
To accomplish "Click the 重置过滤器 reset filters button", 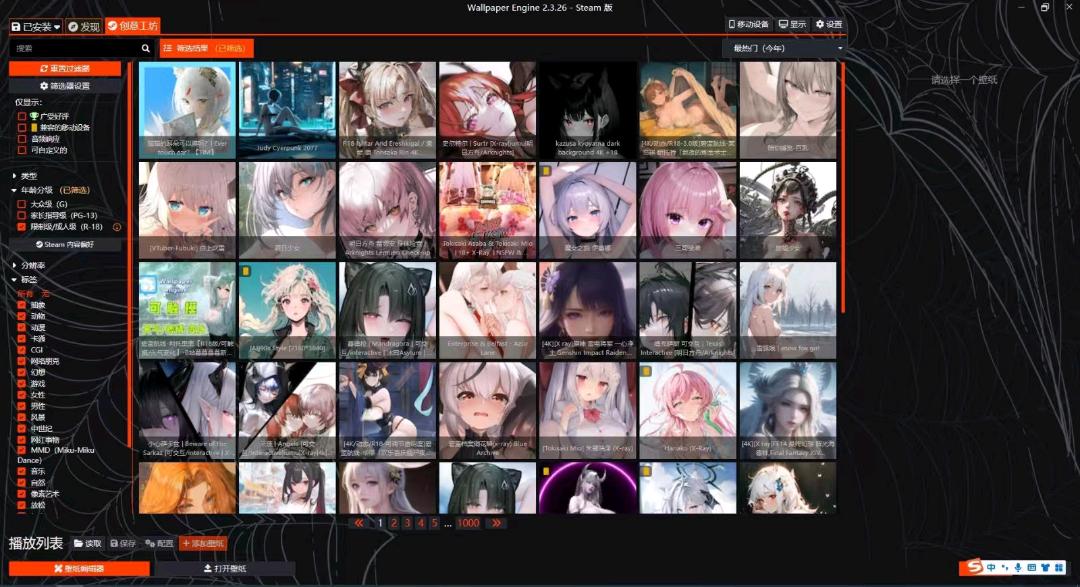I will (x=65, y=69).
